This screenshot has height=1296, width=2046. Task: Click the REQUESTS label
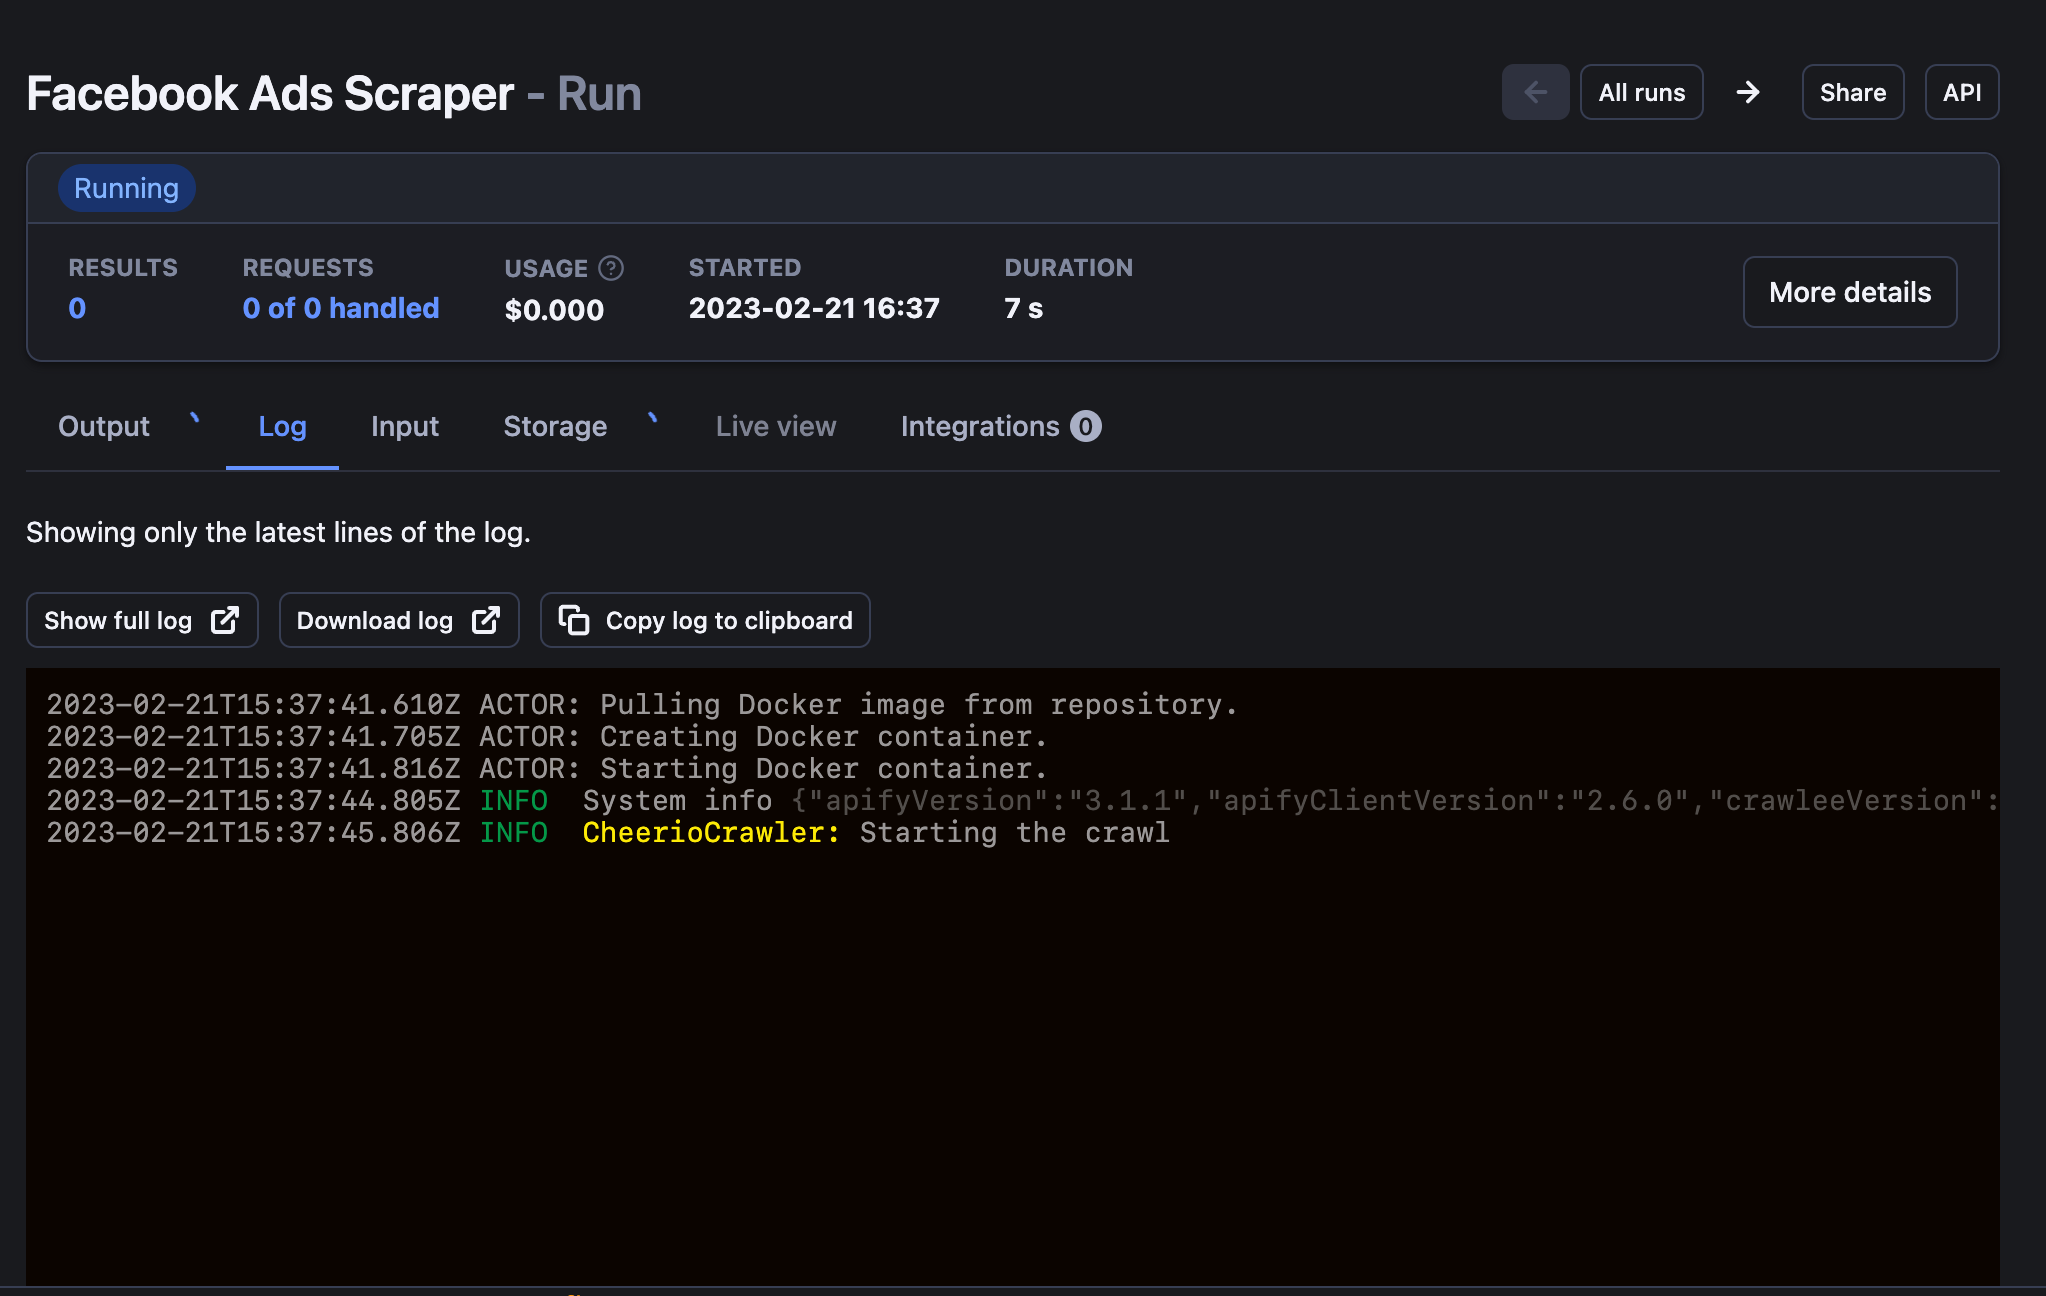click(x=308, y=268)
